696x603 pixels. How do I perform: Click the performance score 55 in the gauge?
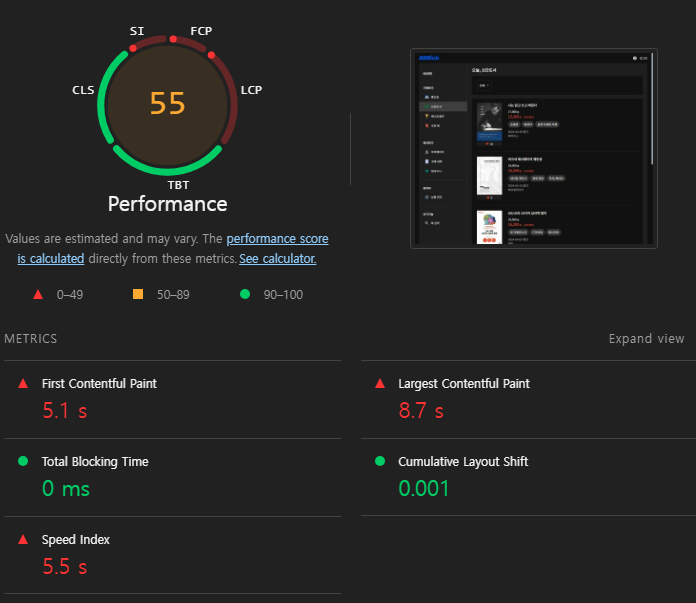pyautogui.click(x=167, y=103)
